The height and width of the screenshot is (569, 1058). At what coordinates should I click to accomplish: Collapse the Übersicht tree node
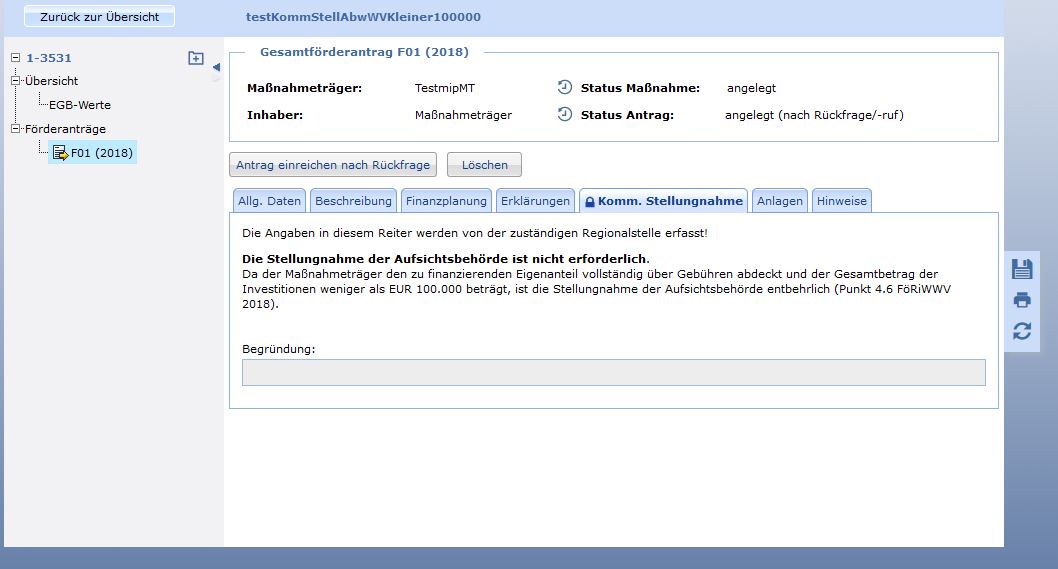pos(16,80)
